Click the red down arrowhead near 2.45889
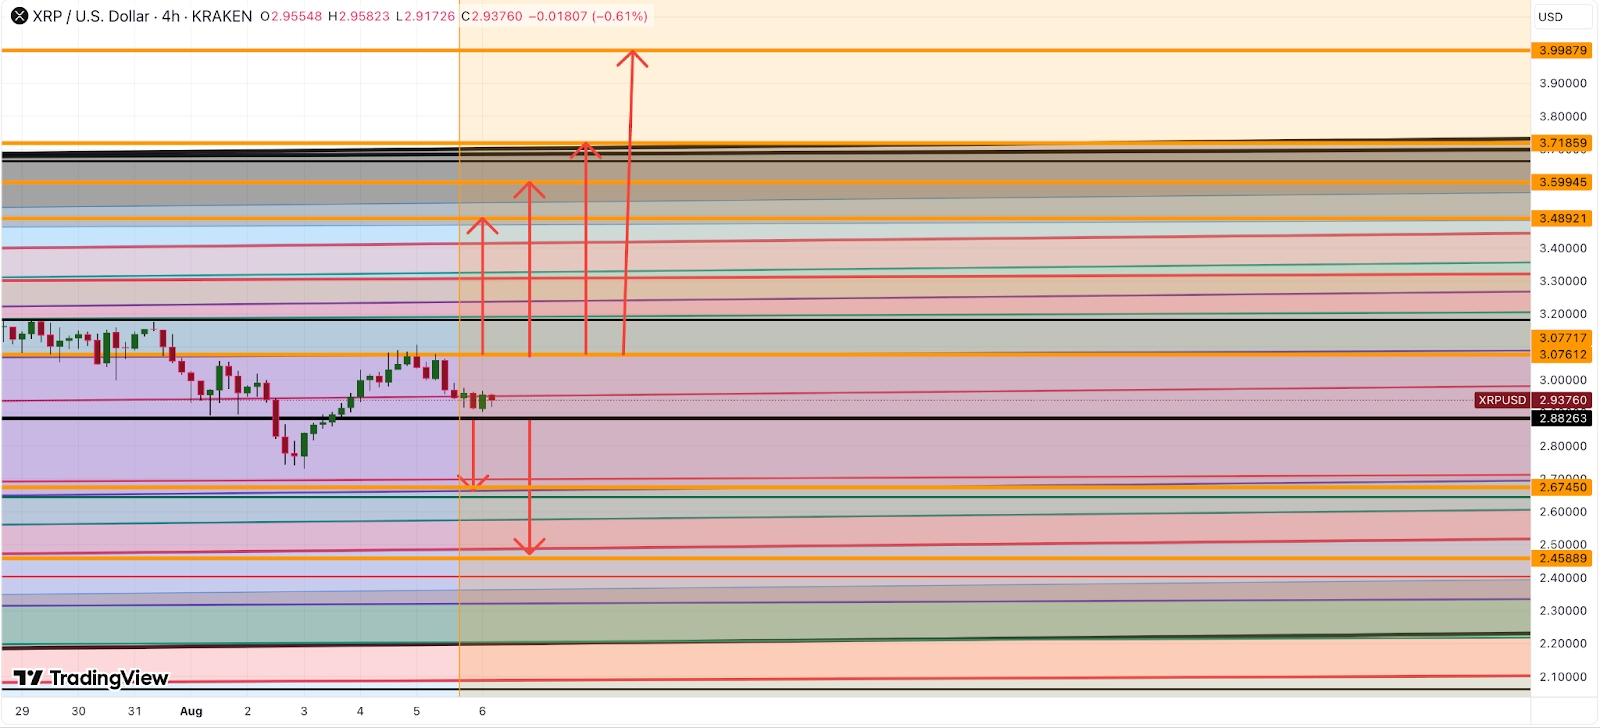This screenshot has height=728, width=1600. pos(529,546)
